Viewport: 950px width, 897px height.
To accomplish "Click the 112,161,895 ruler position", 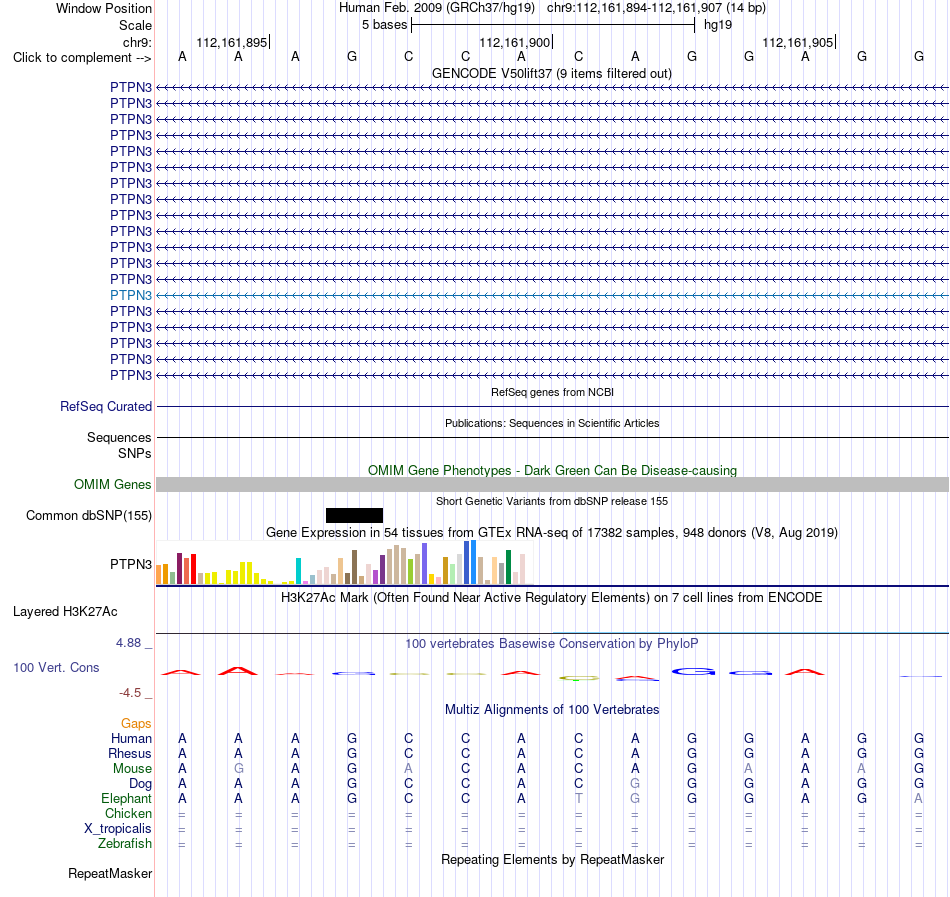I will coord(231,42).
